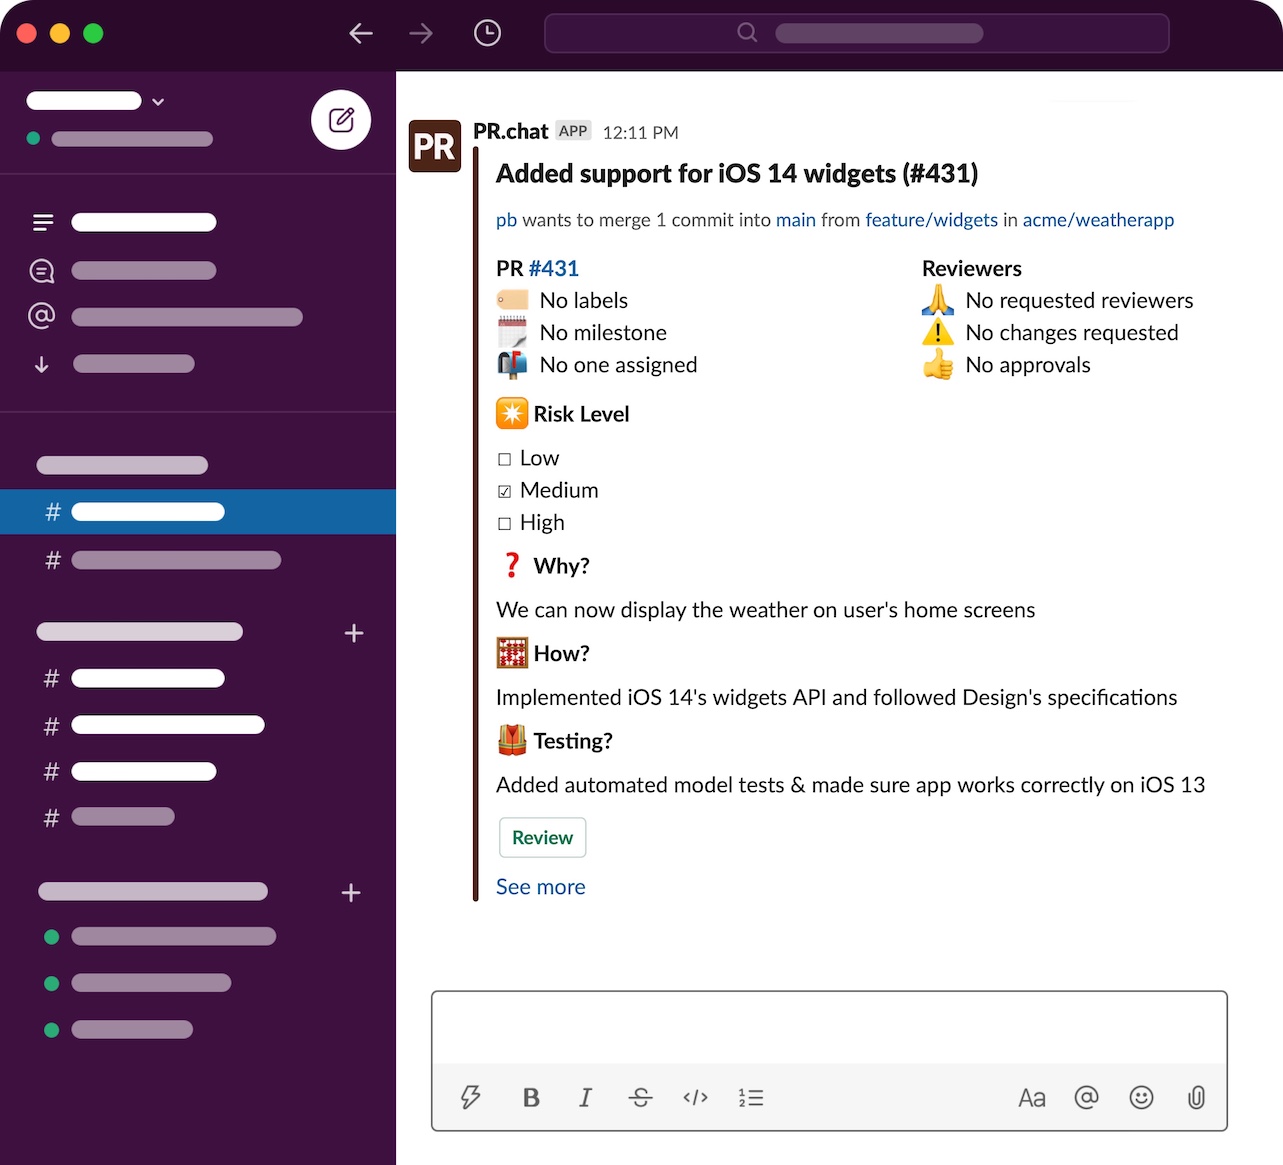This screenshot has width=1283, height=1165.
Task: Click the plus beside the channels section
Action: (353, 633)
